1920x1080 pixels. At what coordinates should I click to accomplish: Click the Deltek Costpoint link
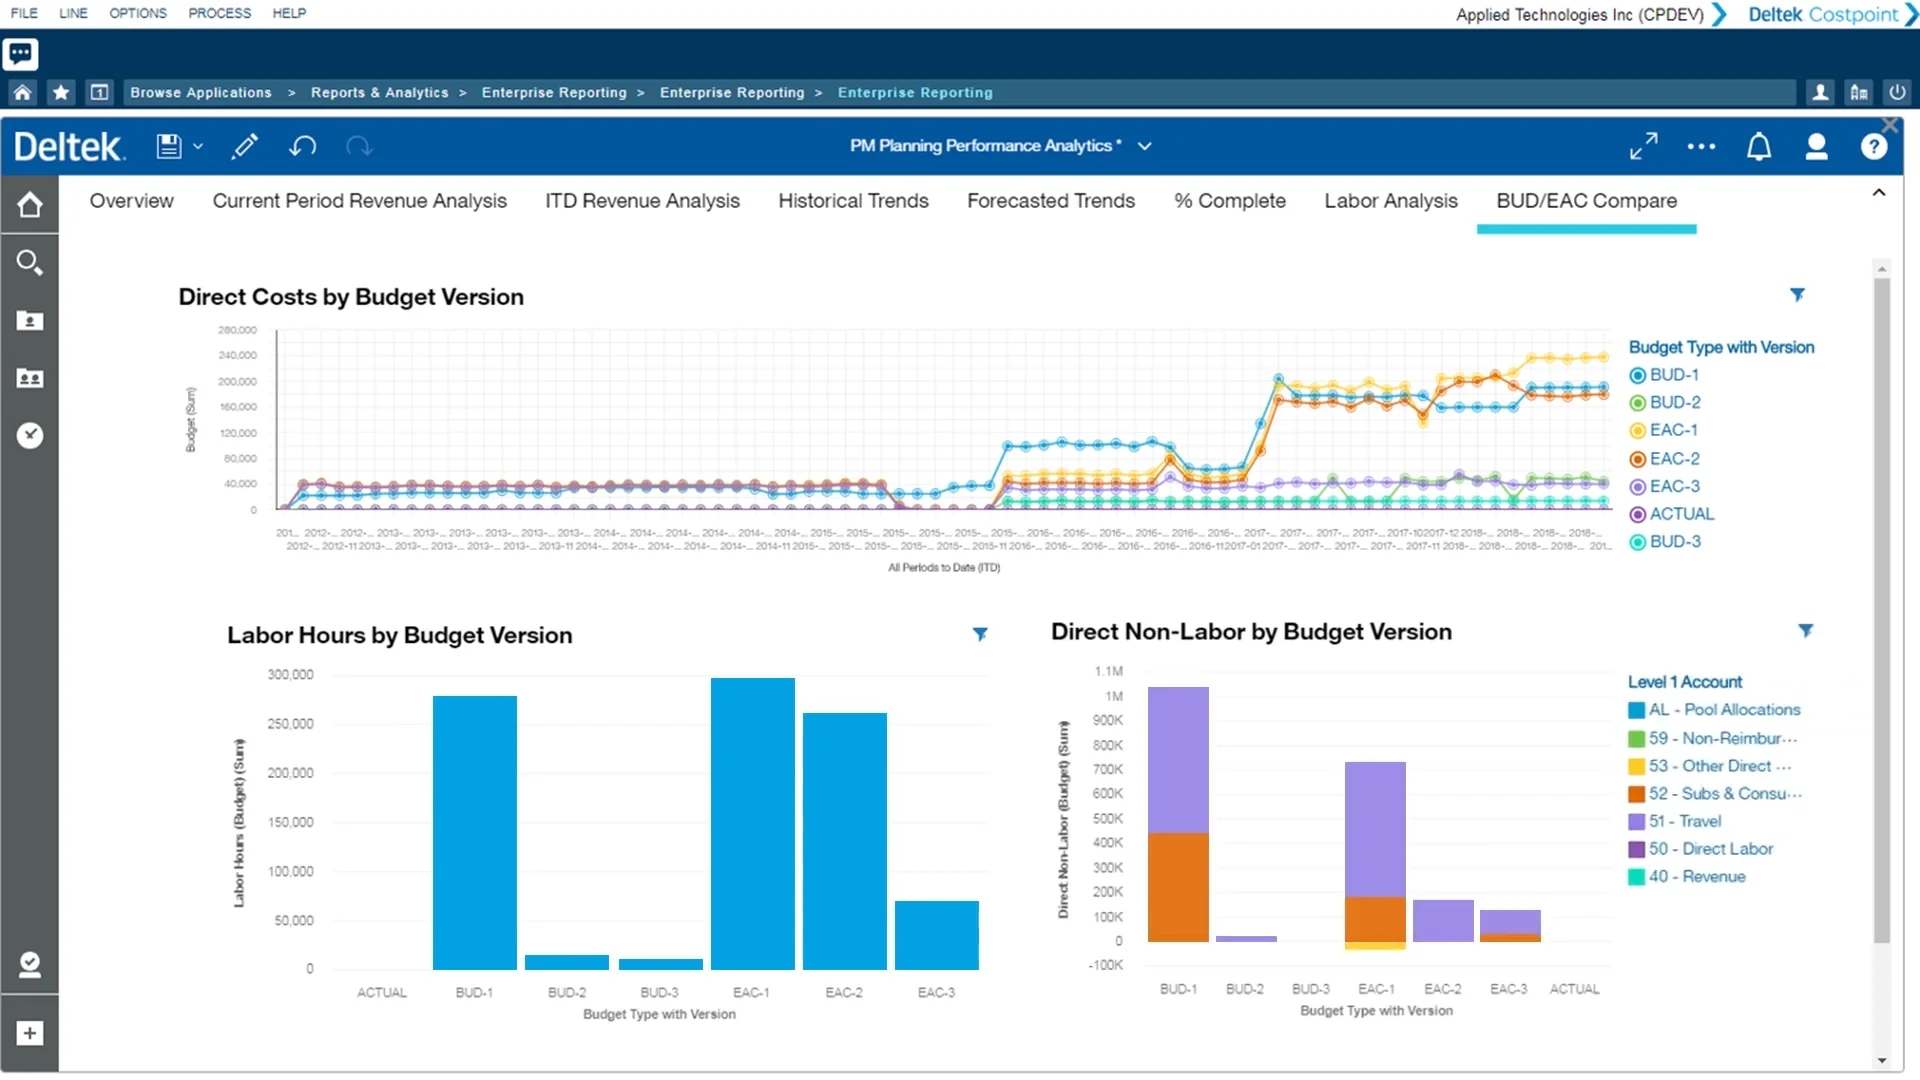[1828, 14]
